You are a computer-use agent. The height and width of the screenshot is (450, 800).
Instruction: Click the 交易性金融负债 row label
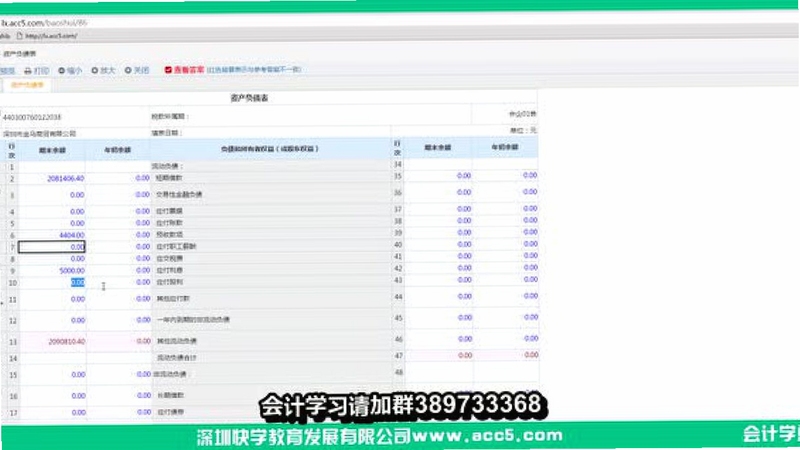pos(179,194)
